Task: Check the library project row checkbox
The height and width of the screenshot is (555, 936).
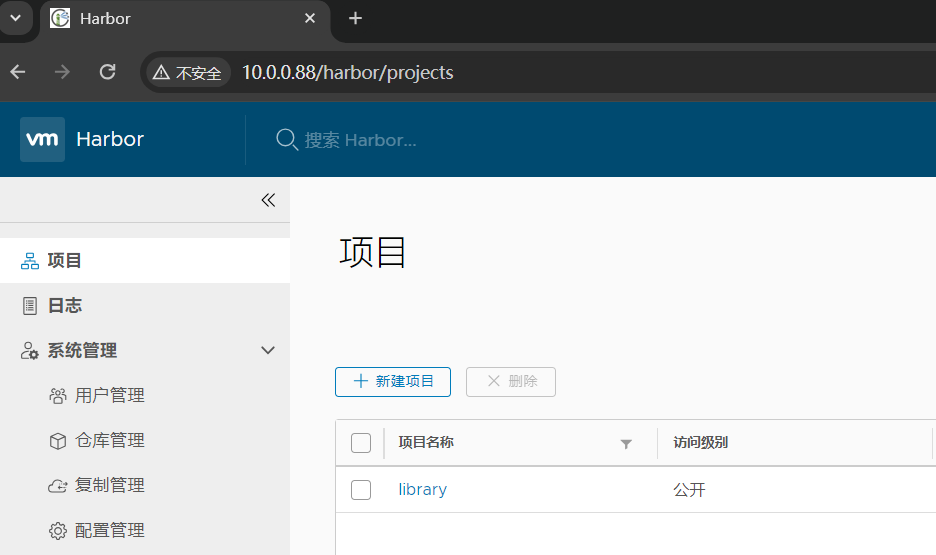Action: pyautogui.click(x=361, y=490)
